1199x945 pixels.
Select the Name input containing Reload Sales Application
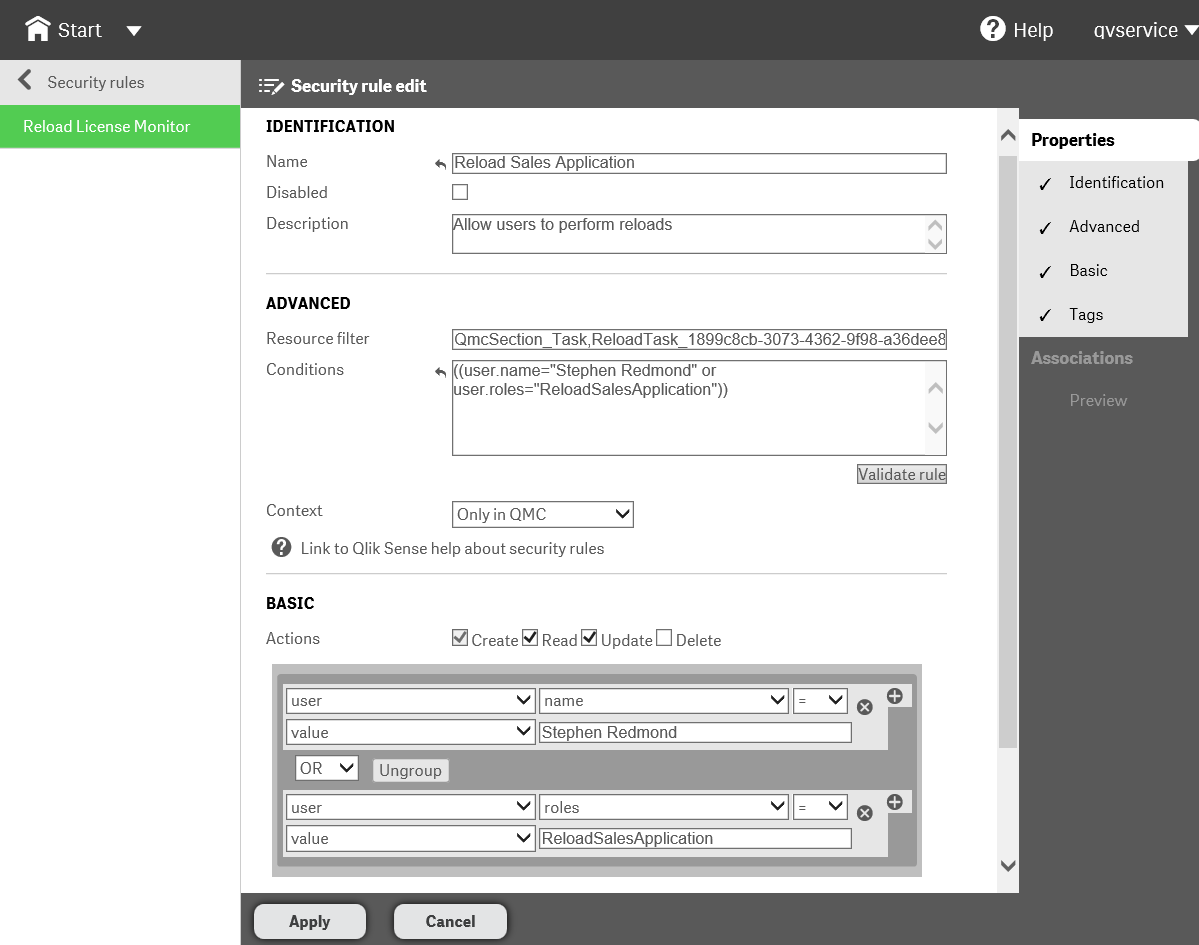(698, 162)
